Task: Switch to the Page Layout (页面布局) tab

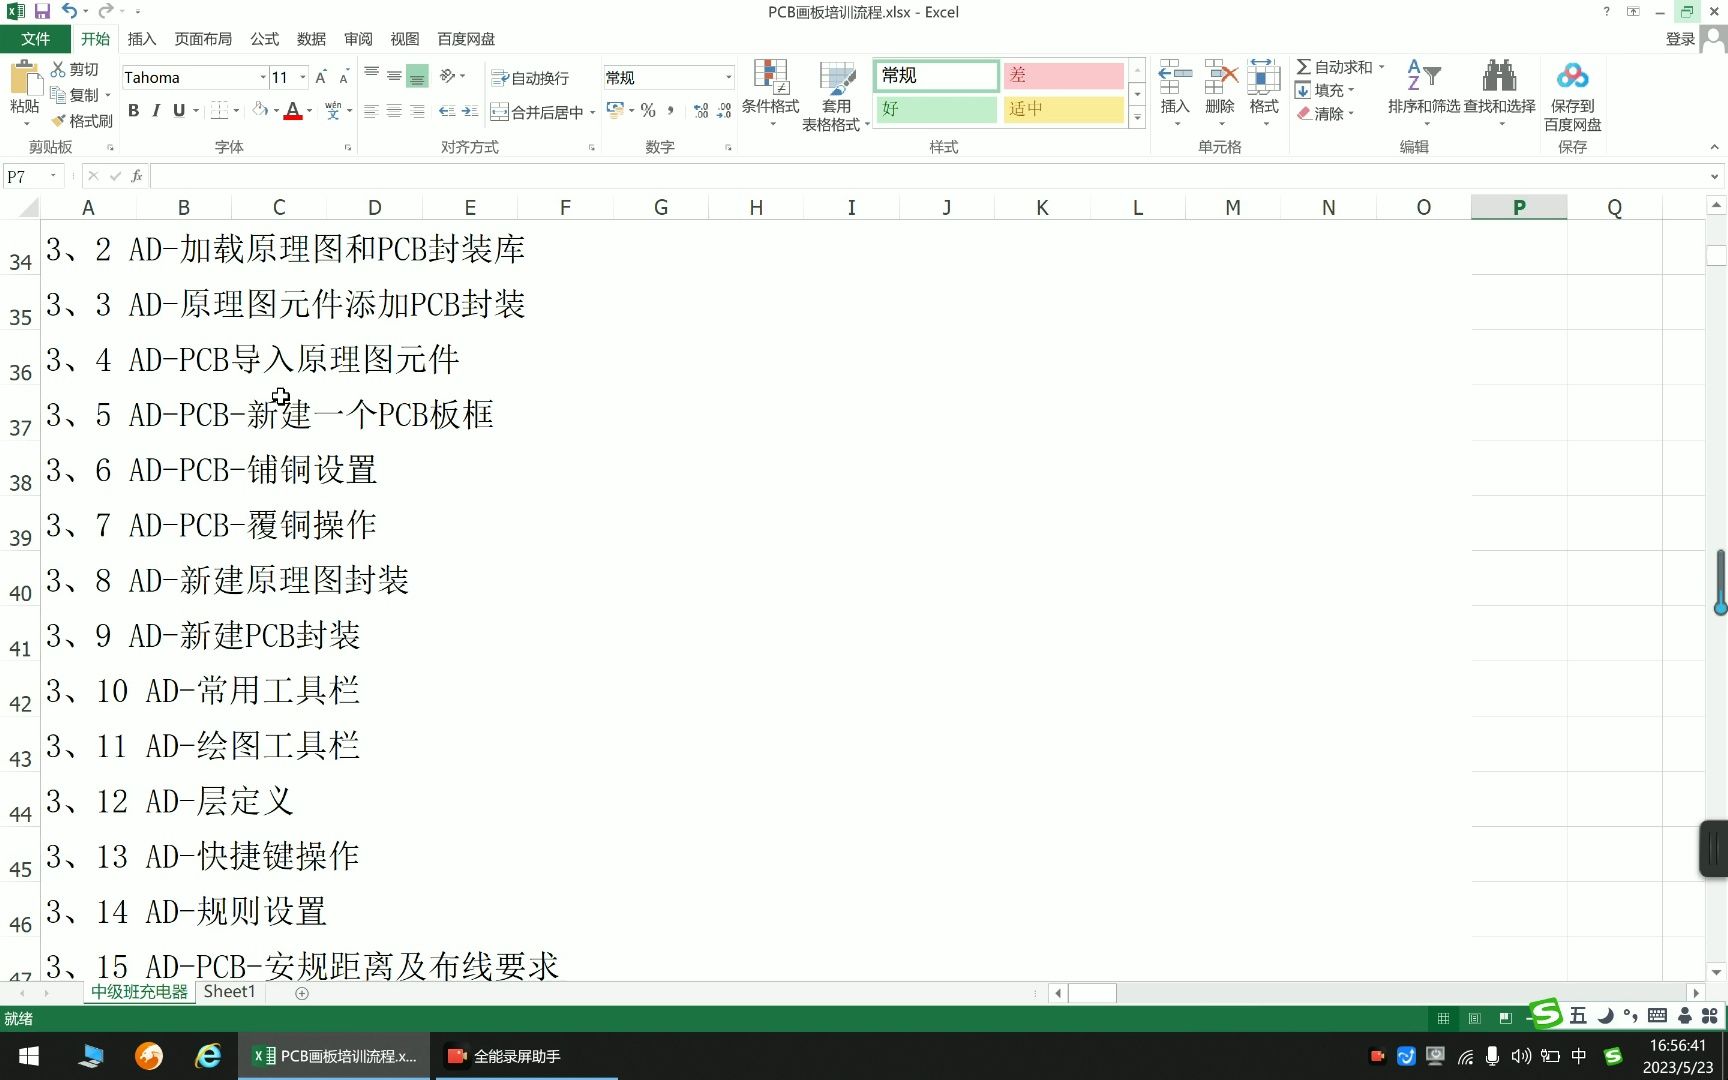Action: click(203, 39)
